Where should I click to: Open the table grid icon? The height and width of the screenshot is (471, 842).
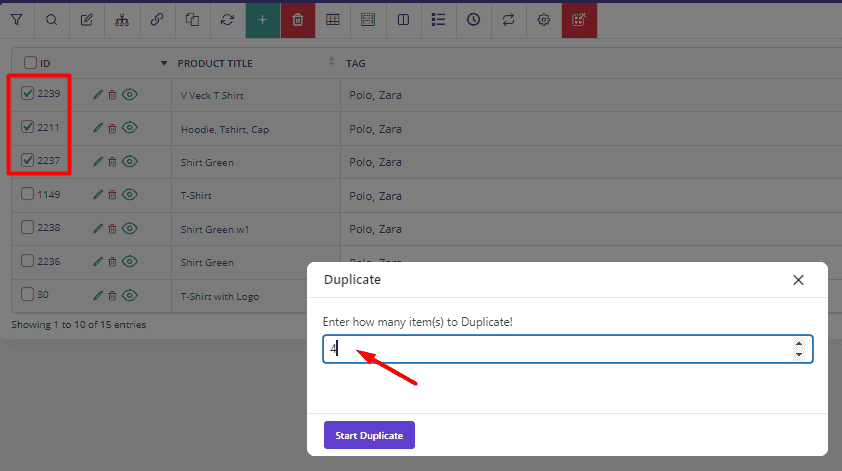point(332,20)
